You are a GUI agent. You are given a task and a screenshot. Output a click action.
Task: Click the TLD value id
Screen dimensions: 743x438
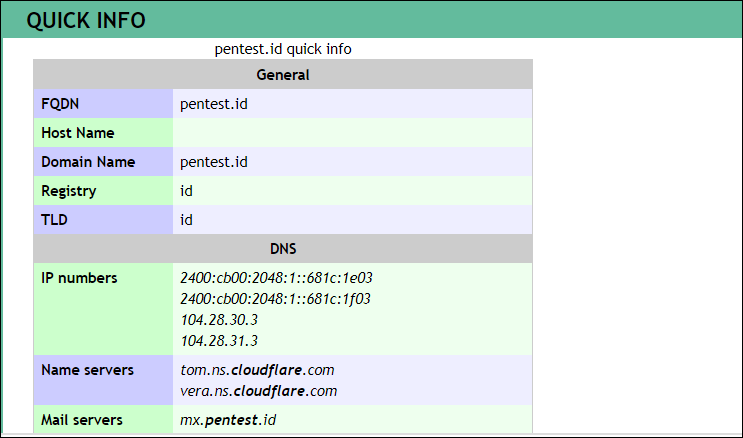click(186, 219)
